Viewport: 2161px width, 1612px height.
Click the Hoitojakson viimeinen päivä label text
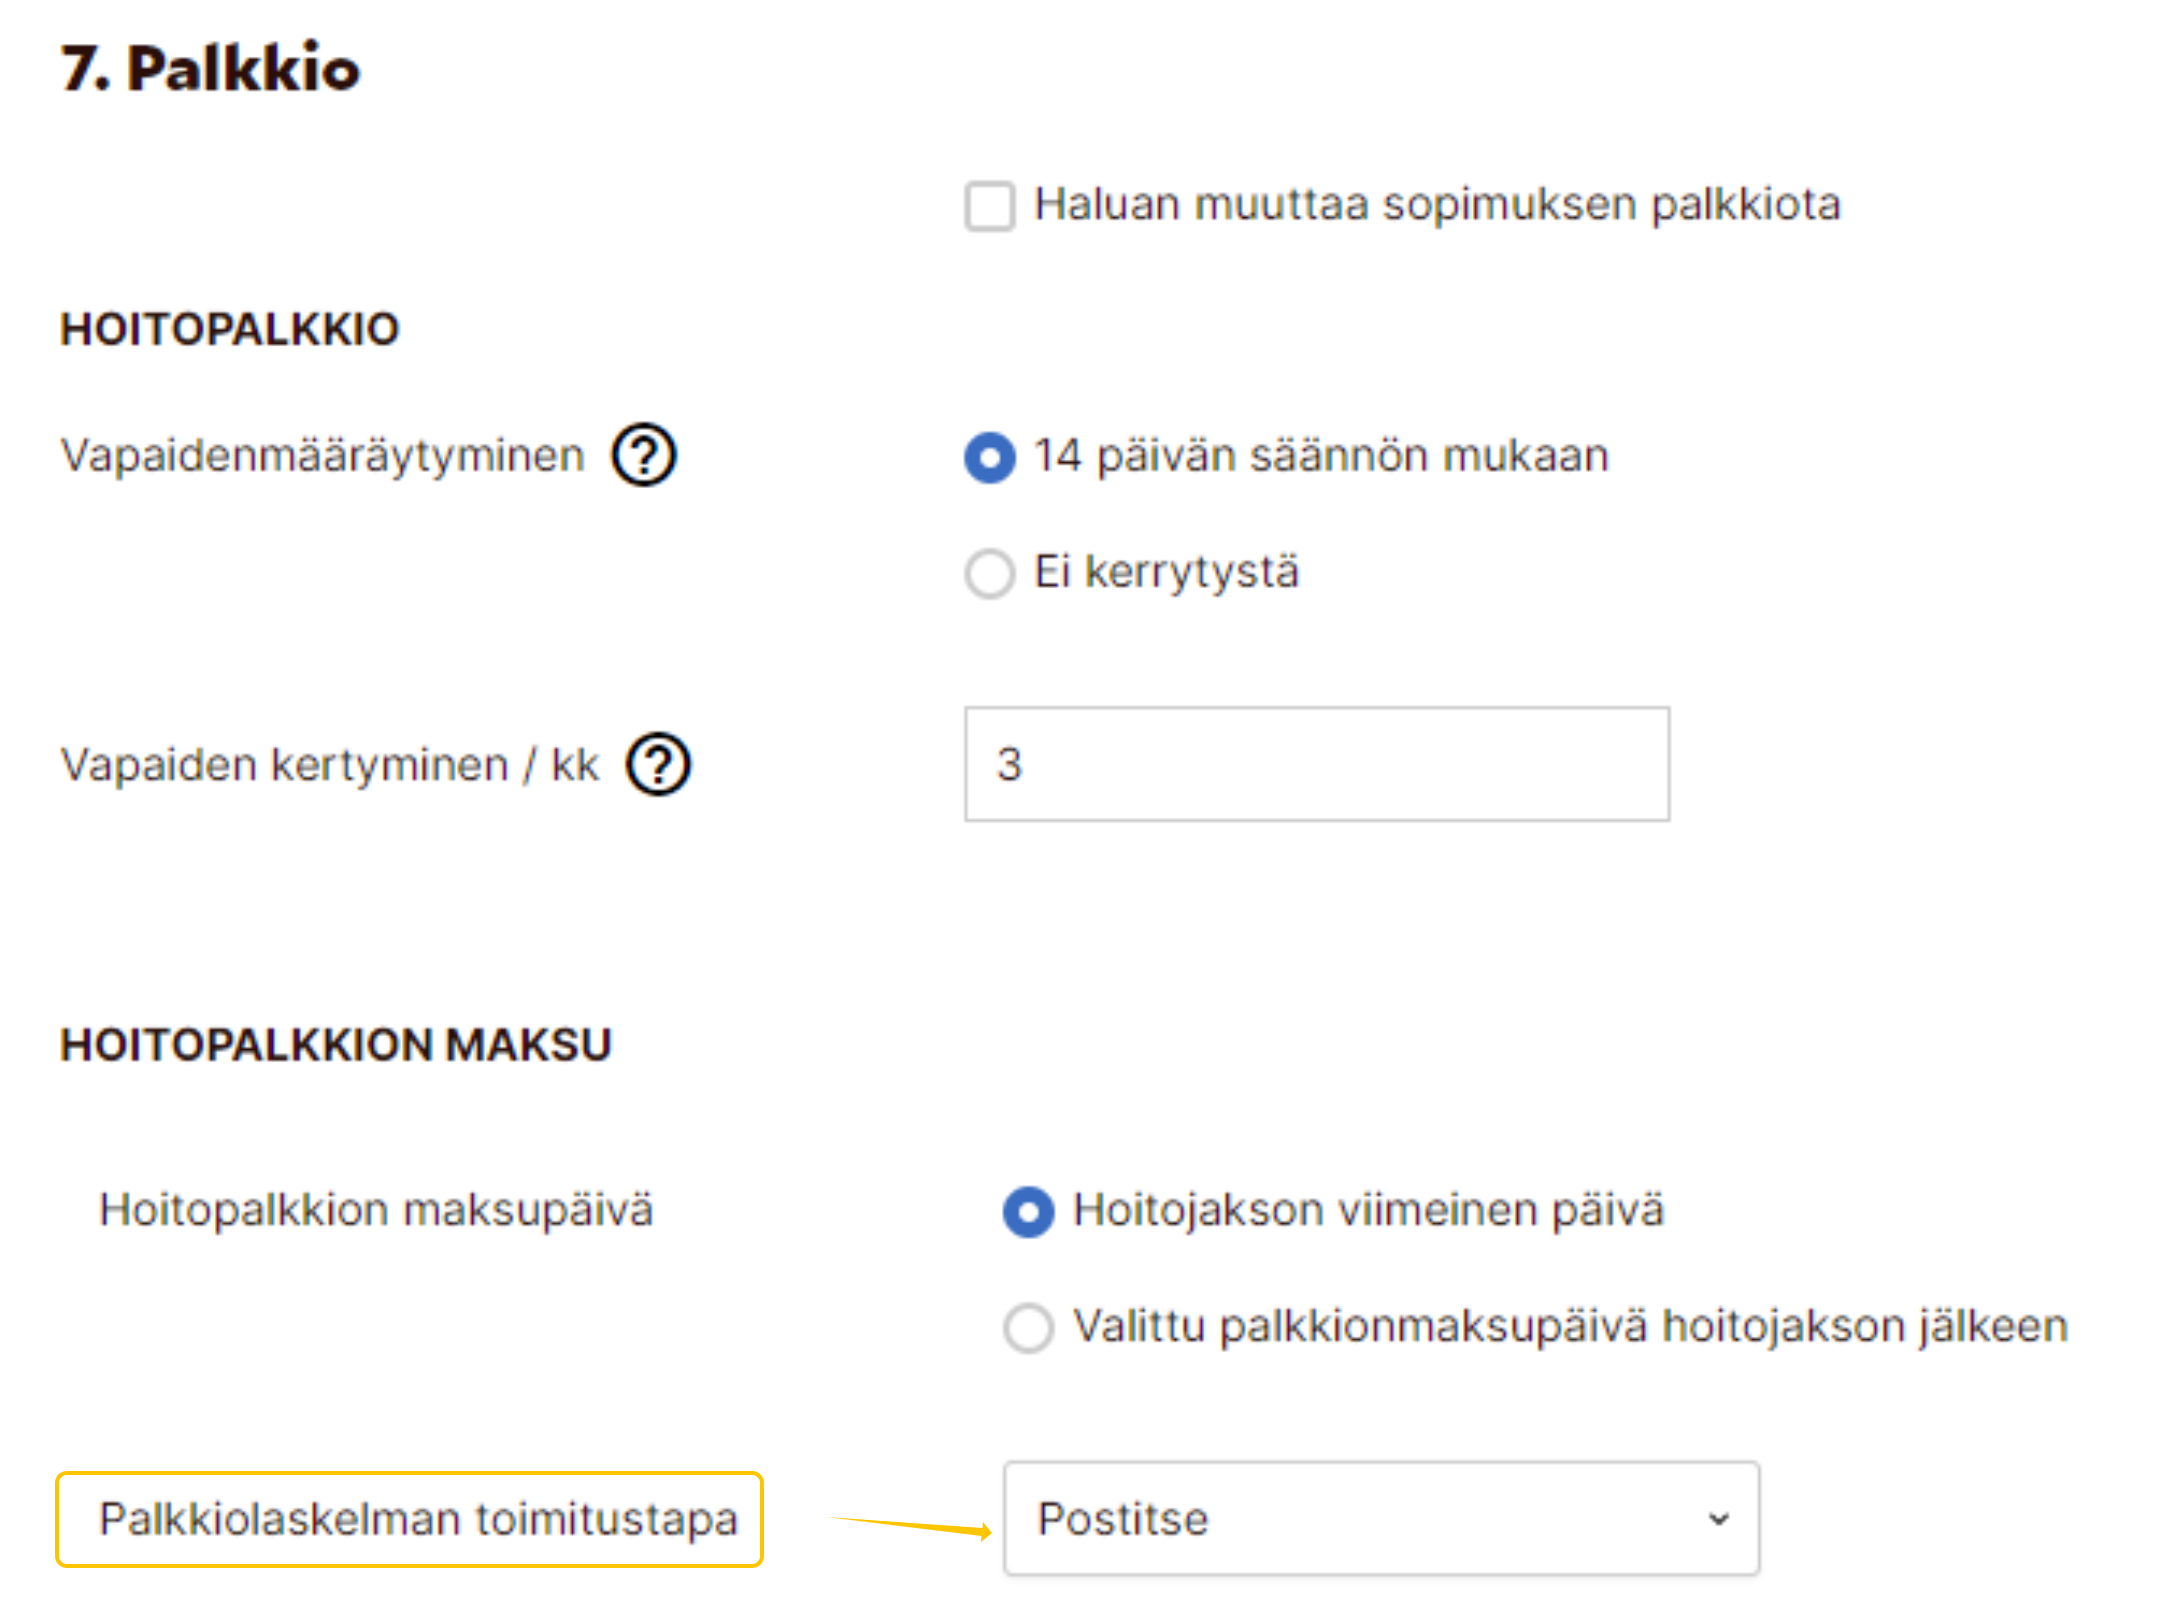1368,1210
